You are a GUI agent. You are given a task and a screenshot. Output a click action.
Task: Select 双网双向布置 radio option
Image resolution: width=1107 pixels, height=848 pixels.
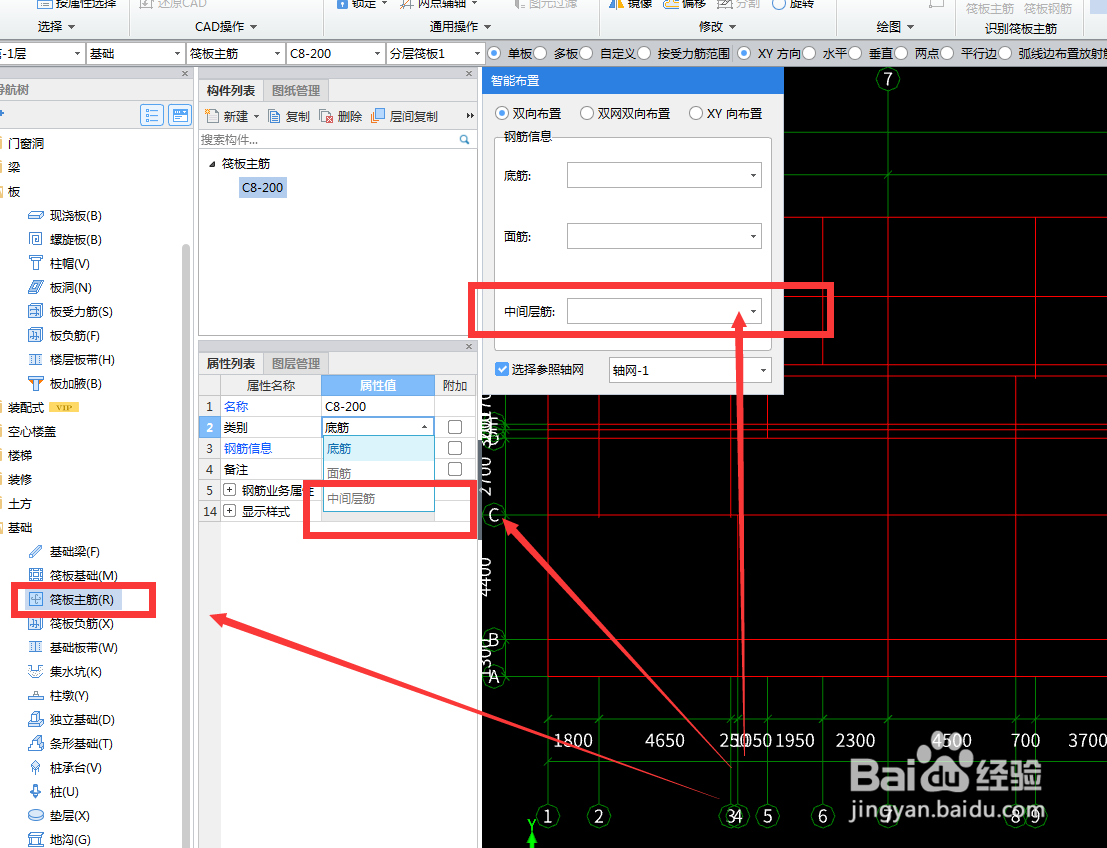(587, 114)
